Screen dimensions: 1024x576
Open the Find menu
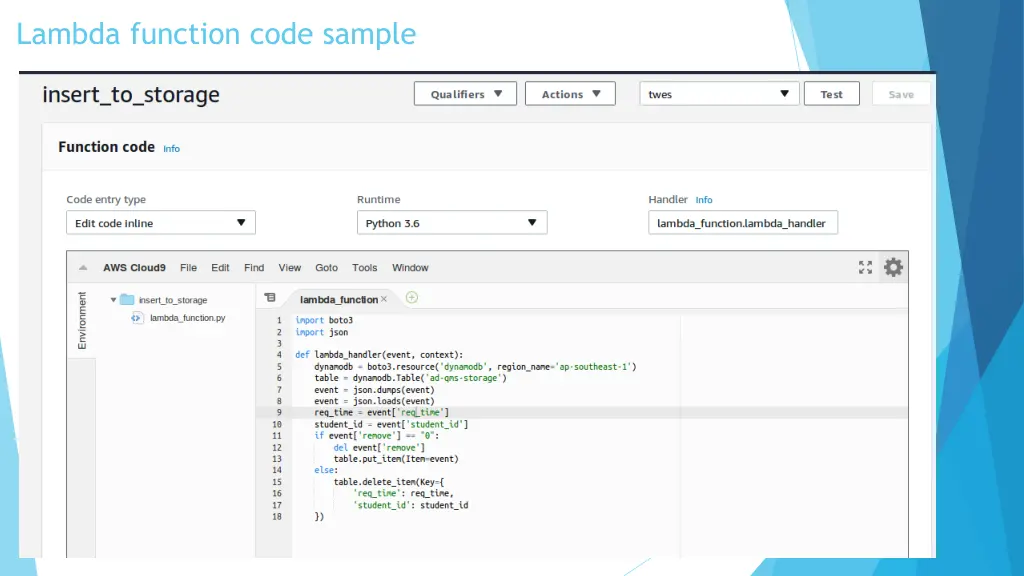point(254,268)
